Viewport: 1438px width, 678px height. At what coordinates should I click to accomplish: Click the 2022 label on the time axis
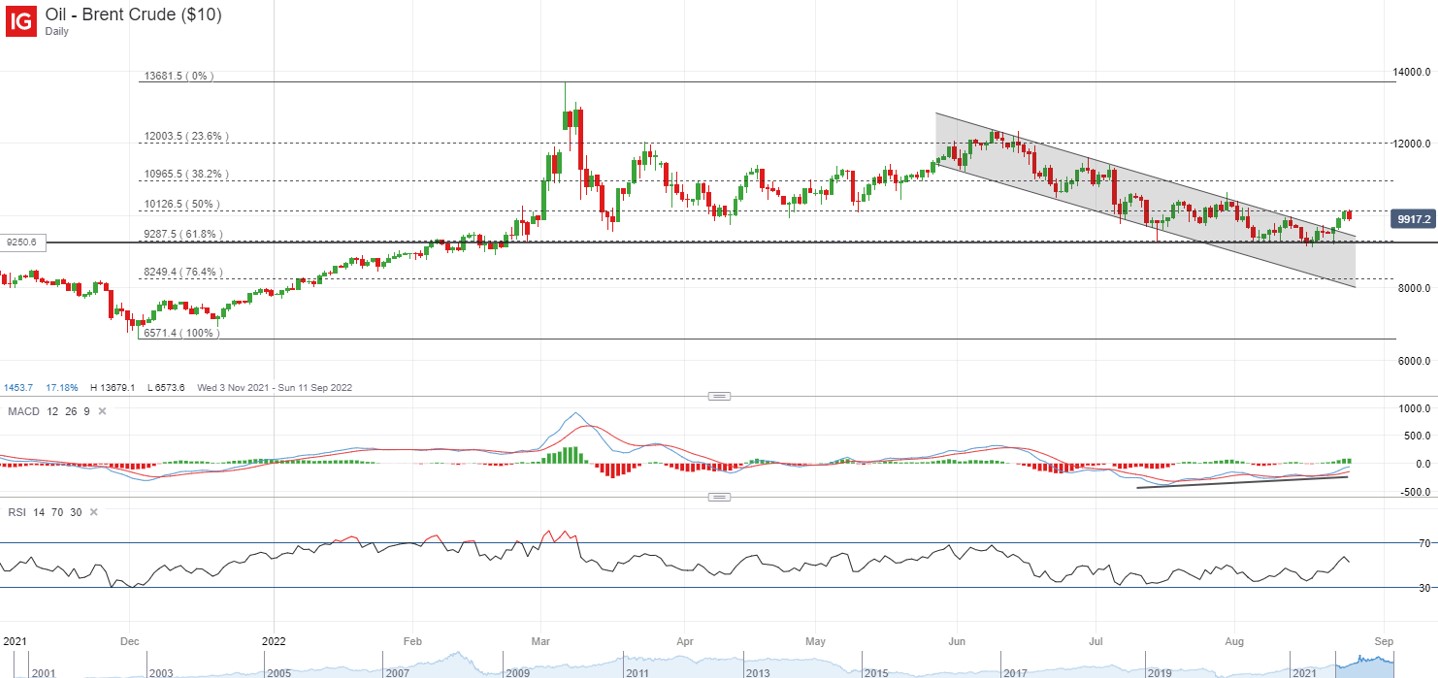[x=274, y=639]
